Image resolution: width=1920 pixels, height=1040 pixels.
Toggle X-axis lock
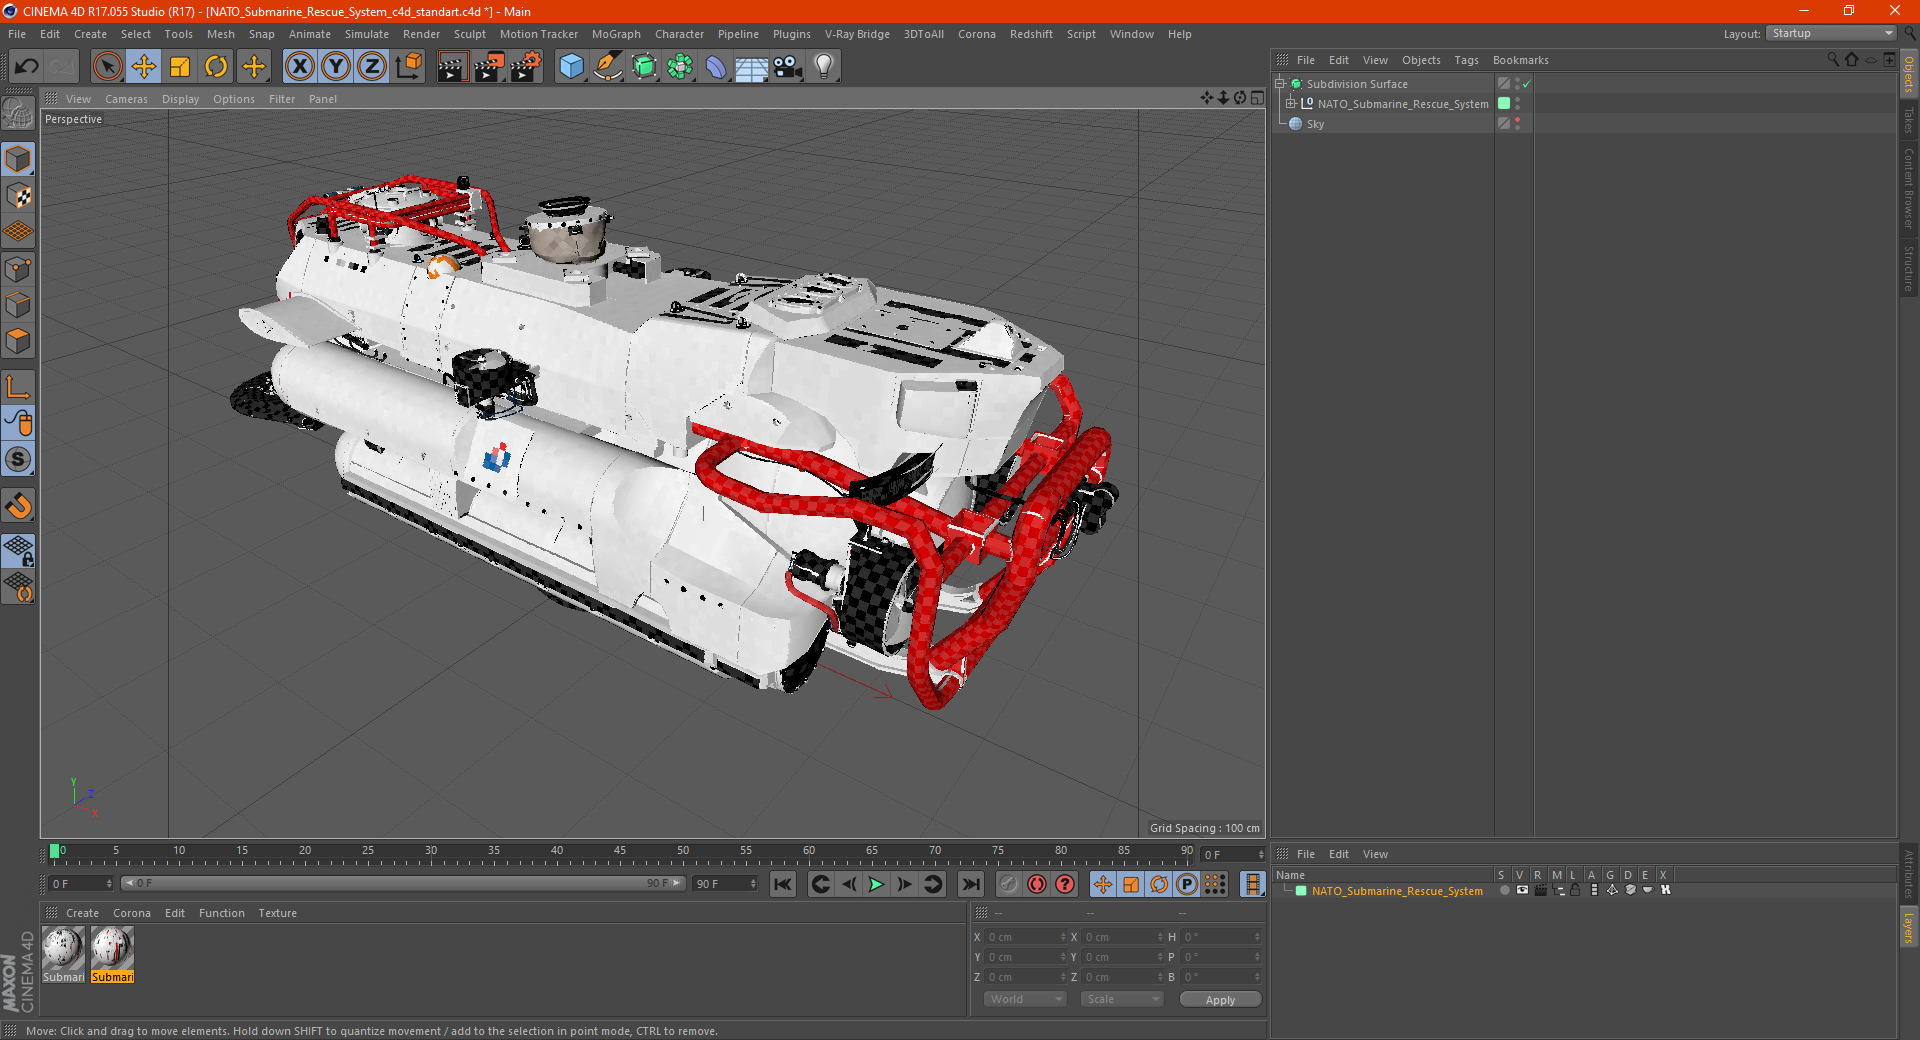[299, 67]
